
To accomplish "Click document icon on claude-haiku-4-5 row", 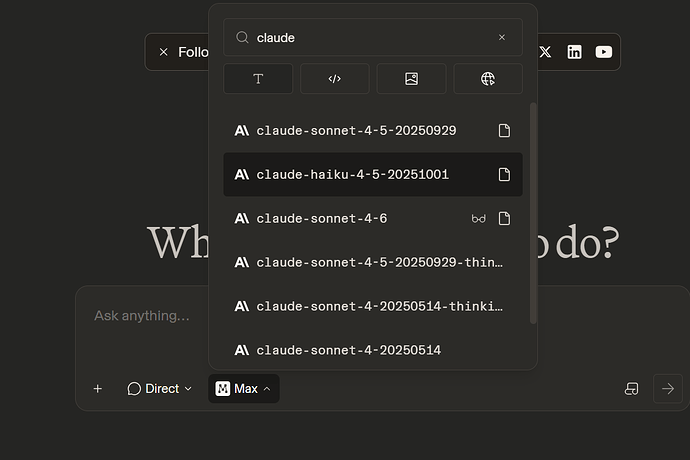I will pyautogui.click(x=504, y=175).
